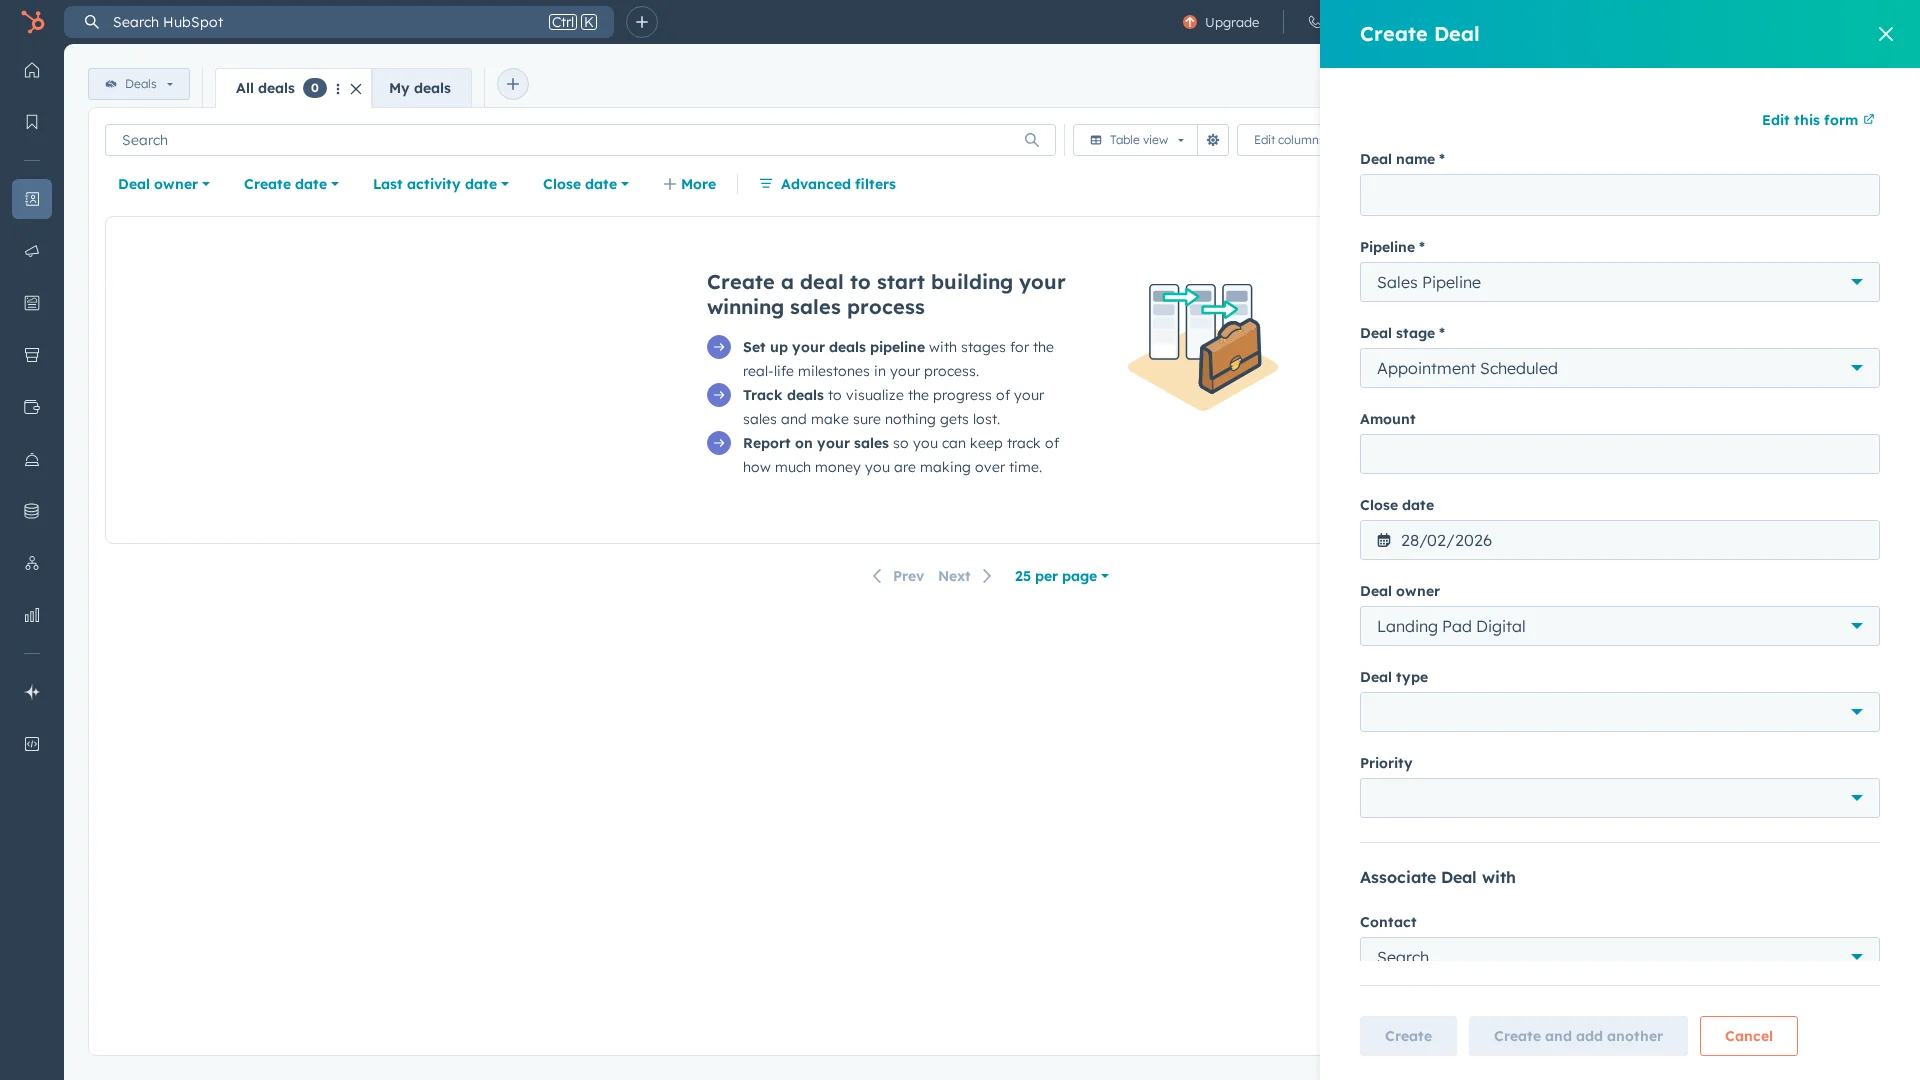Click the Create and add another button
This screenshot has width=1920, height=1080.
click(1577, 1036)
